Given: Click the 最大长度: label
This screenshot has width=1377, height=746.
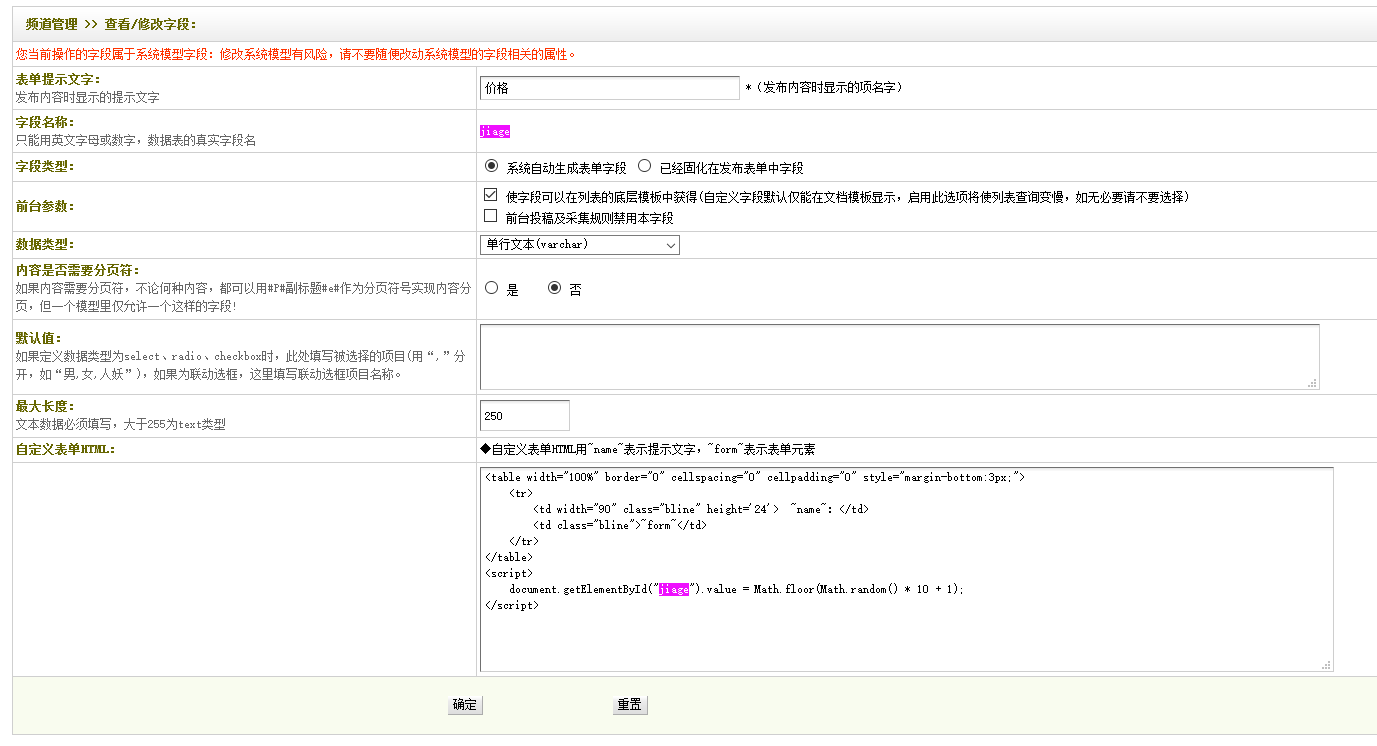Looking at the screenshot, I should coord(45,407).
